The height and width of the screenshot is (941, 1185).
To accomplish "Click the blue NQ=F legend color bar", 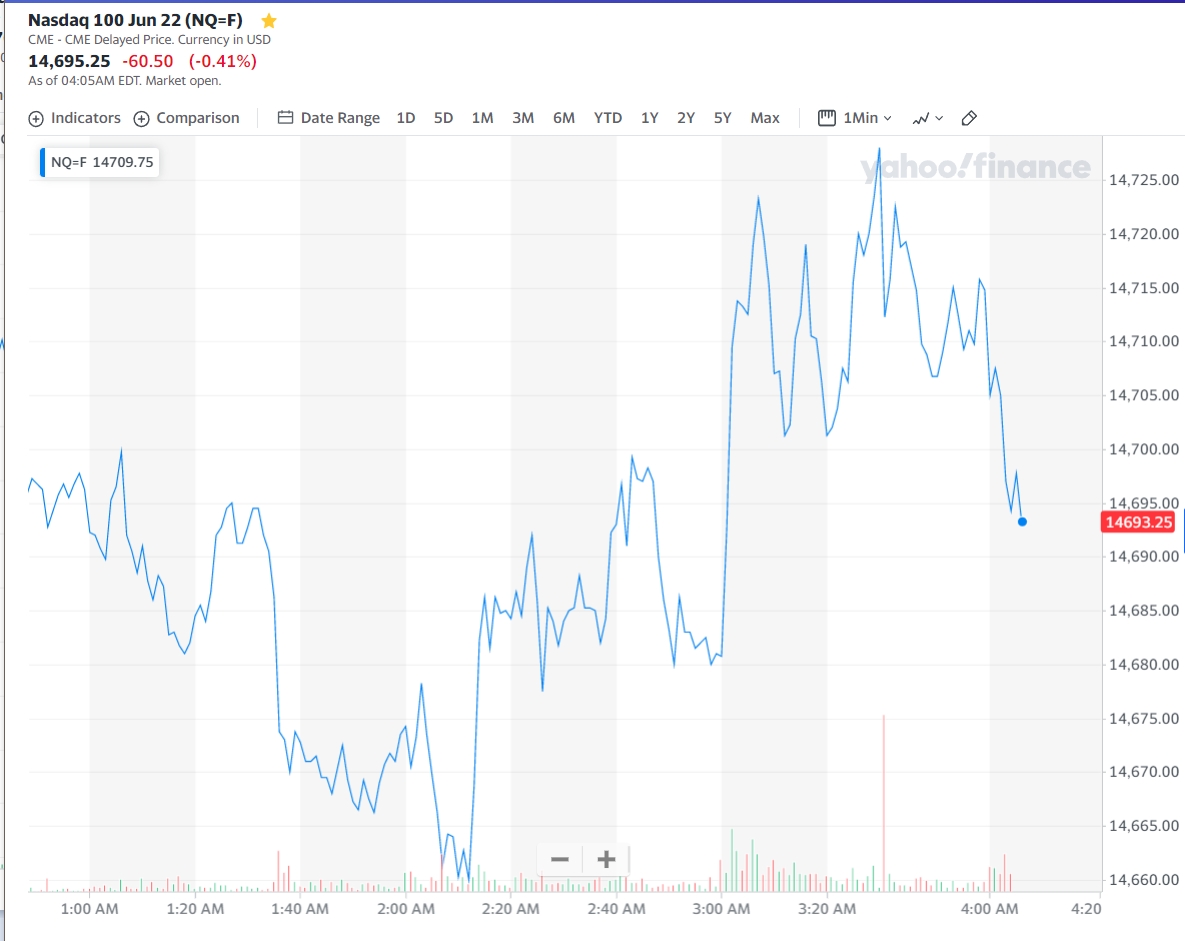I will pos(42,162).
